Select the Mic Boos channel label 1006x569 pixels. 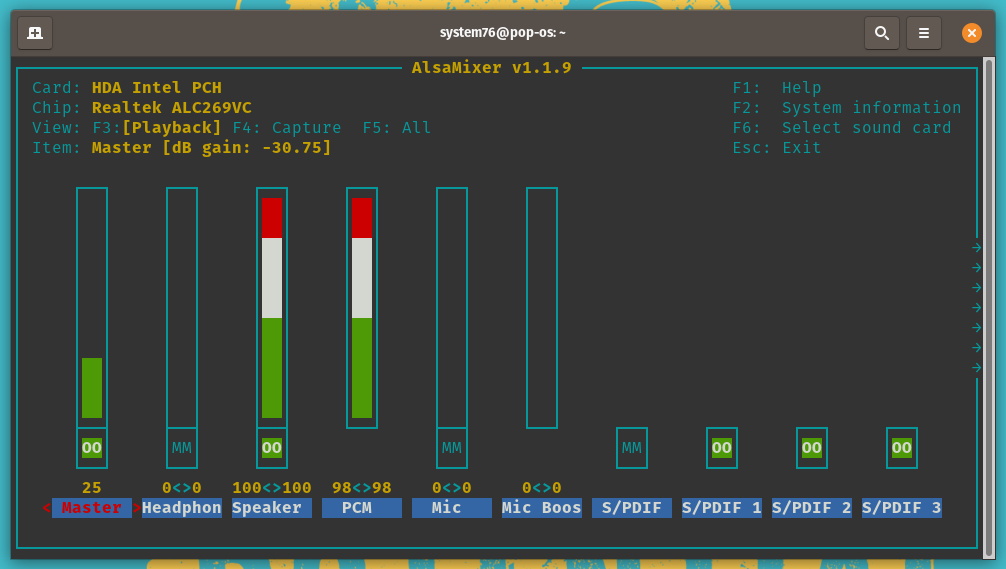click(541, 507)
